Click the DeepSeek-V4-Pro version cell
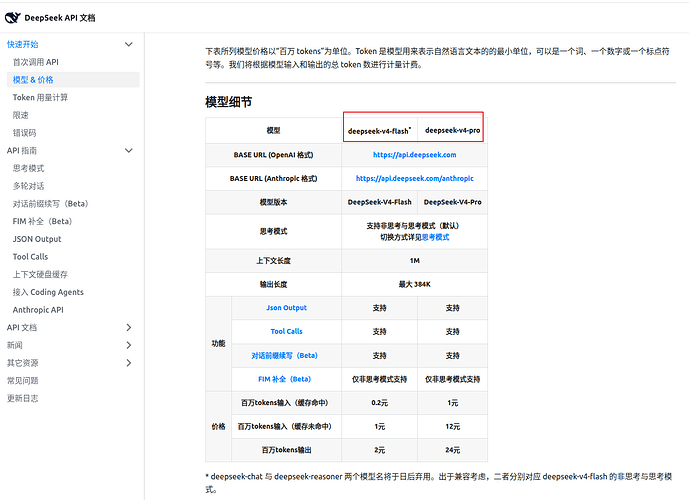Image resolution: width=689 pixels, height=500 pixels. (x=452, y=202)
